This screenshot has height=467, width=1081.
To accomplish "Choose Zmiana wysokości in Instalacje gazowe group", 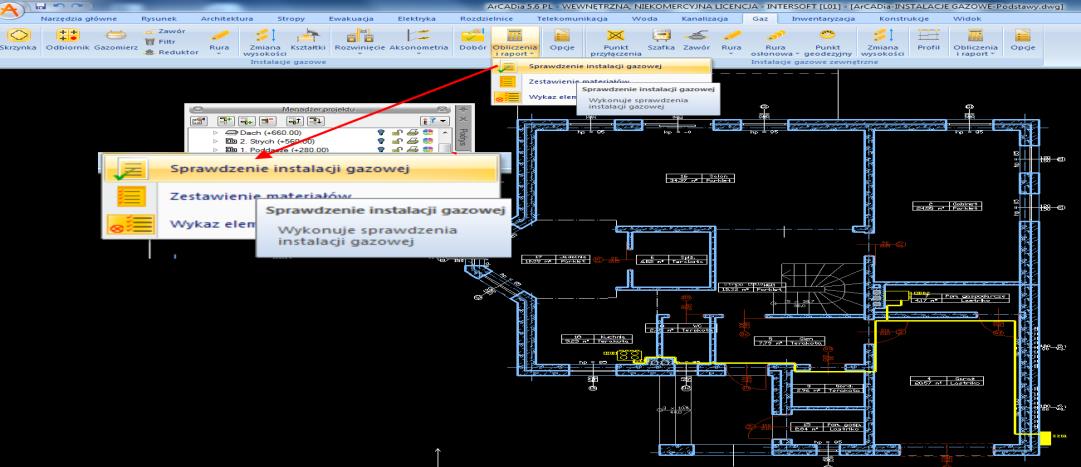I will (264, 42).
